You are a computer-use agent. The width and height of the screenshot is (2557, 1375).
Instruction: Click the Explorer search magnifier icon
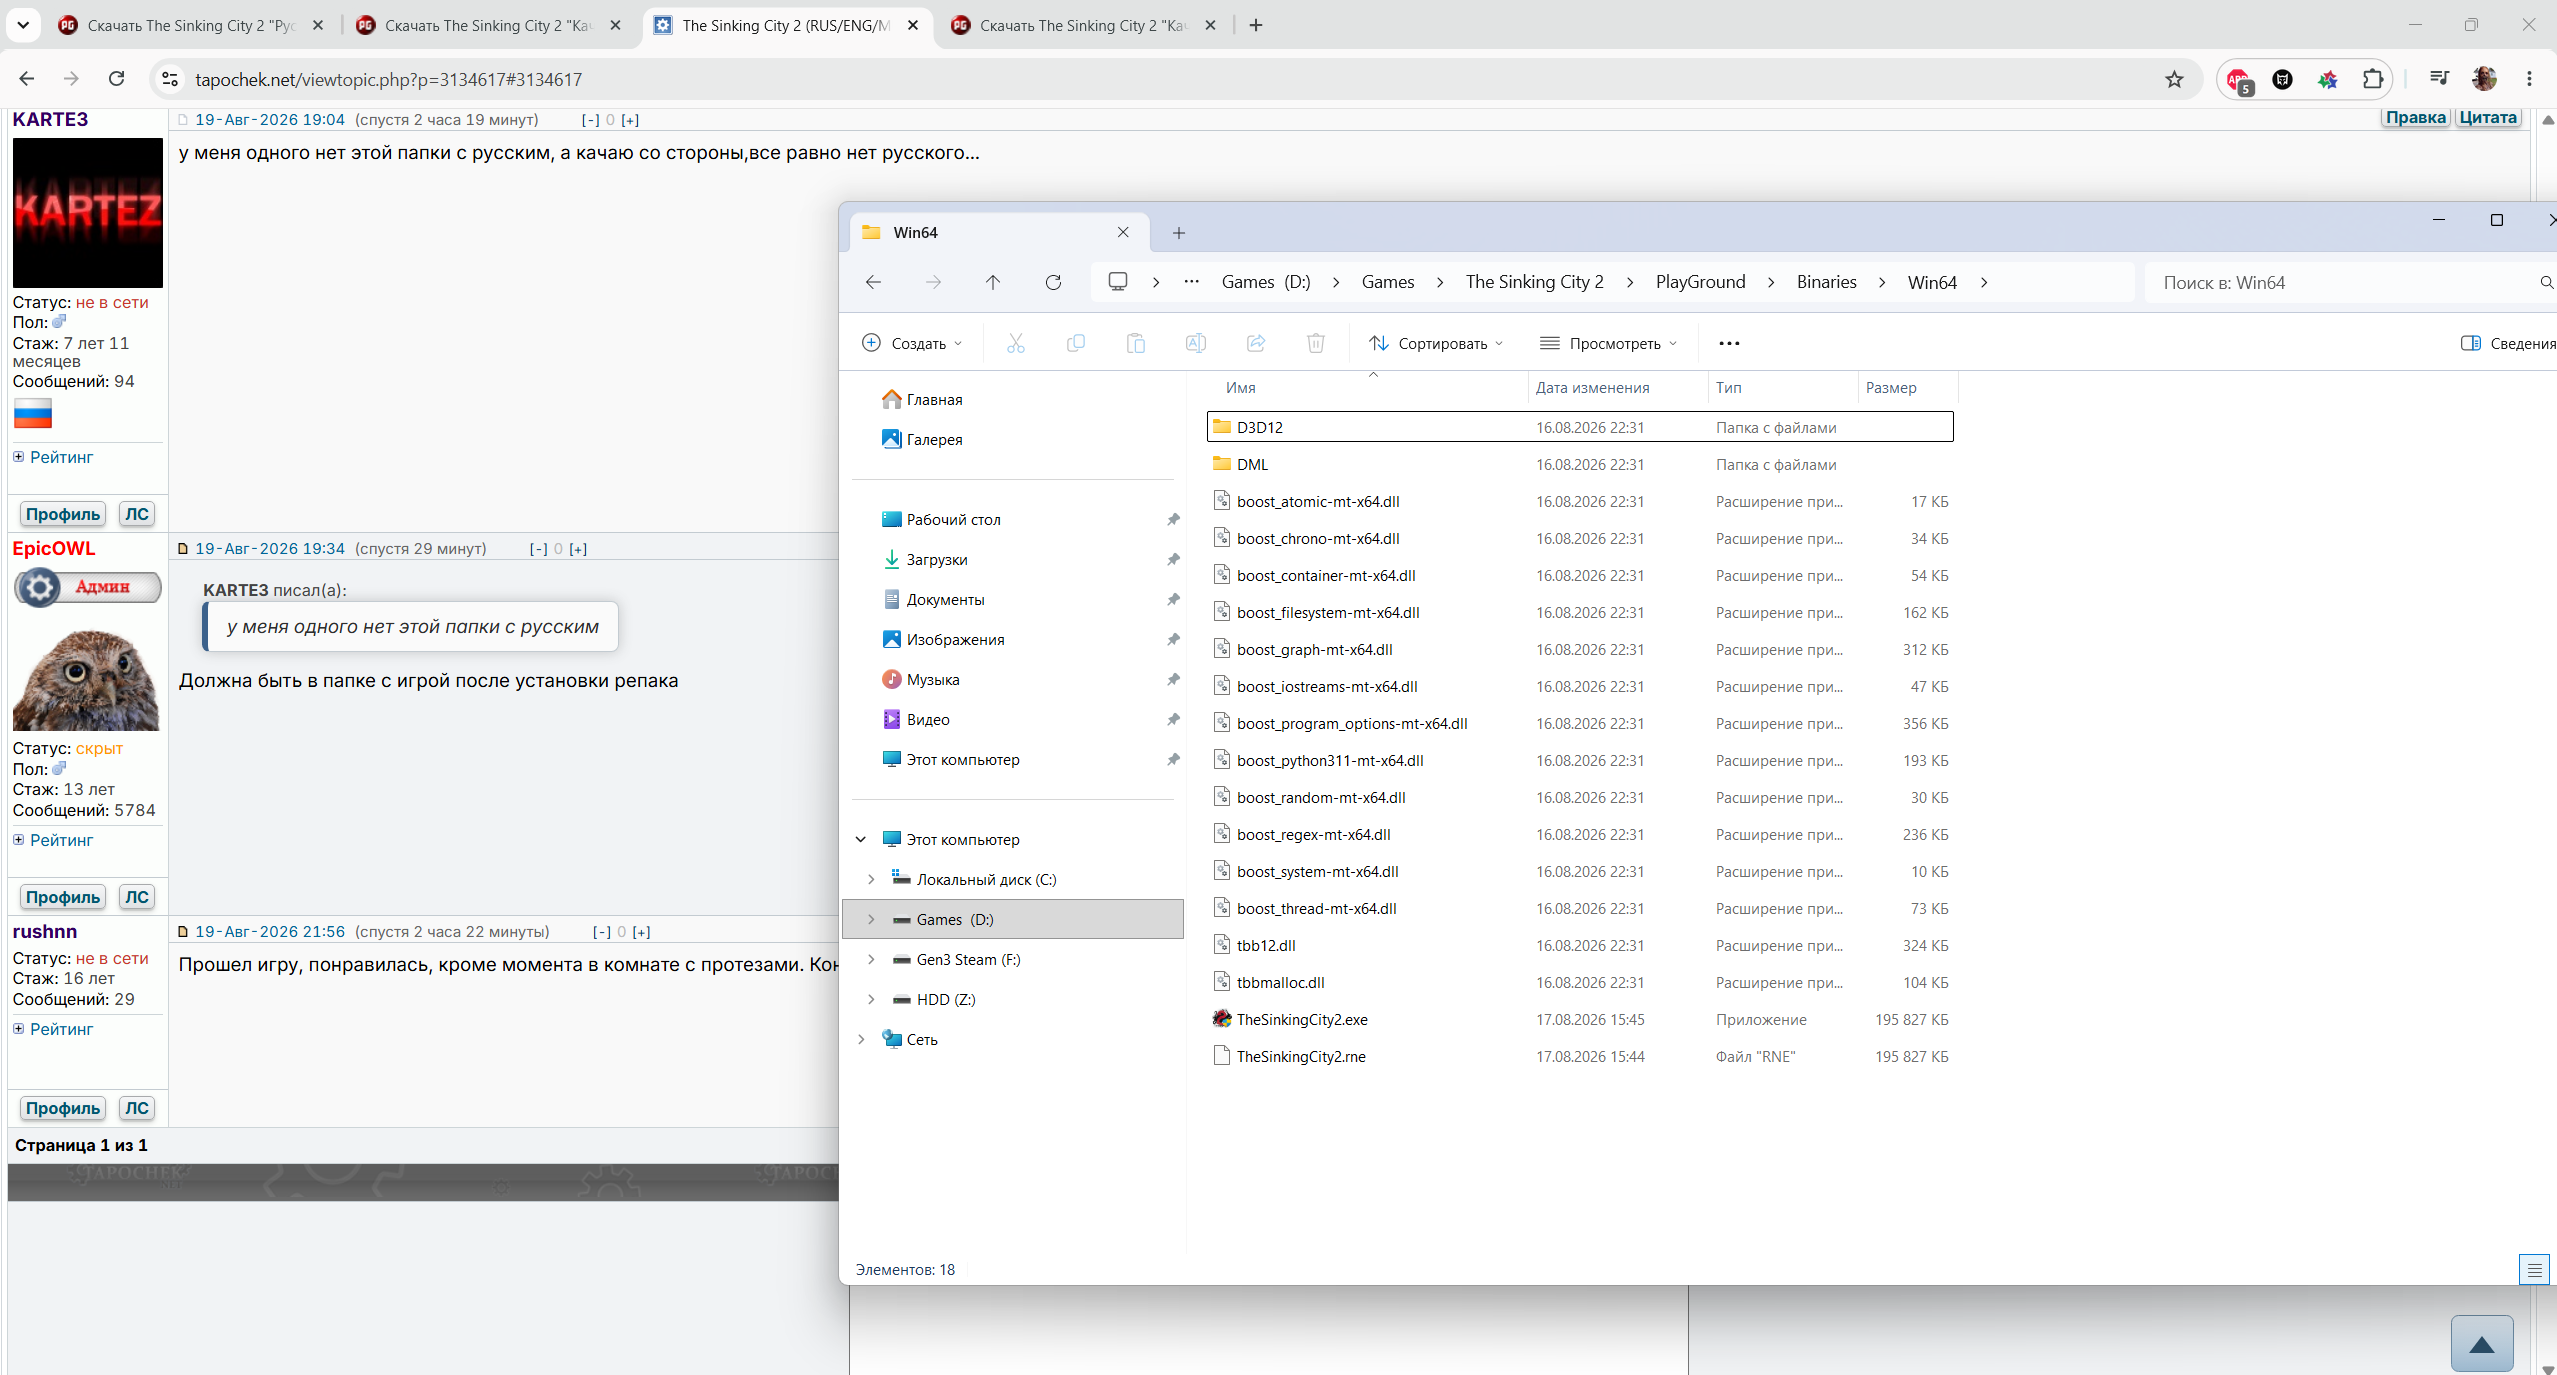pyautogui.click(x=2546, y=282)
